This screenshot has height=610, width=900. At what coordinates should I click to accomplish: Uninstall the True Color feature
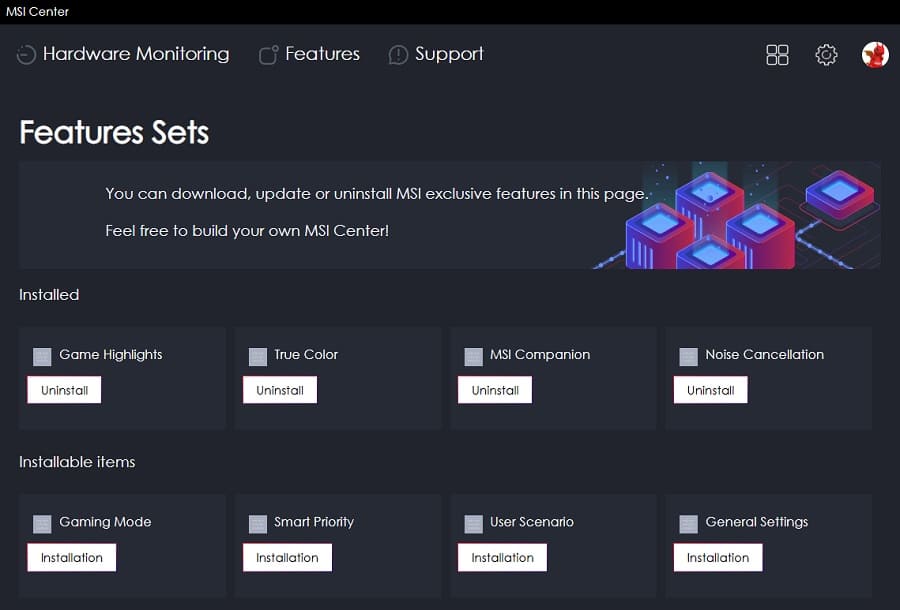(x=280, y=390)
